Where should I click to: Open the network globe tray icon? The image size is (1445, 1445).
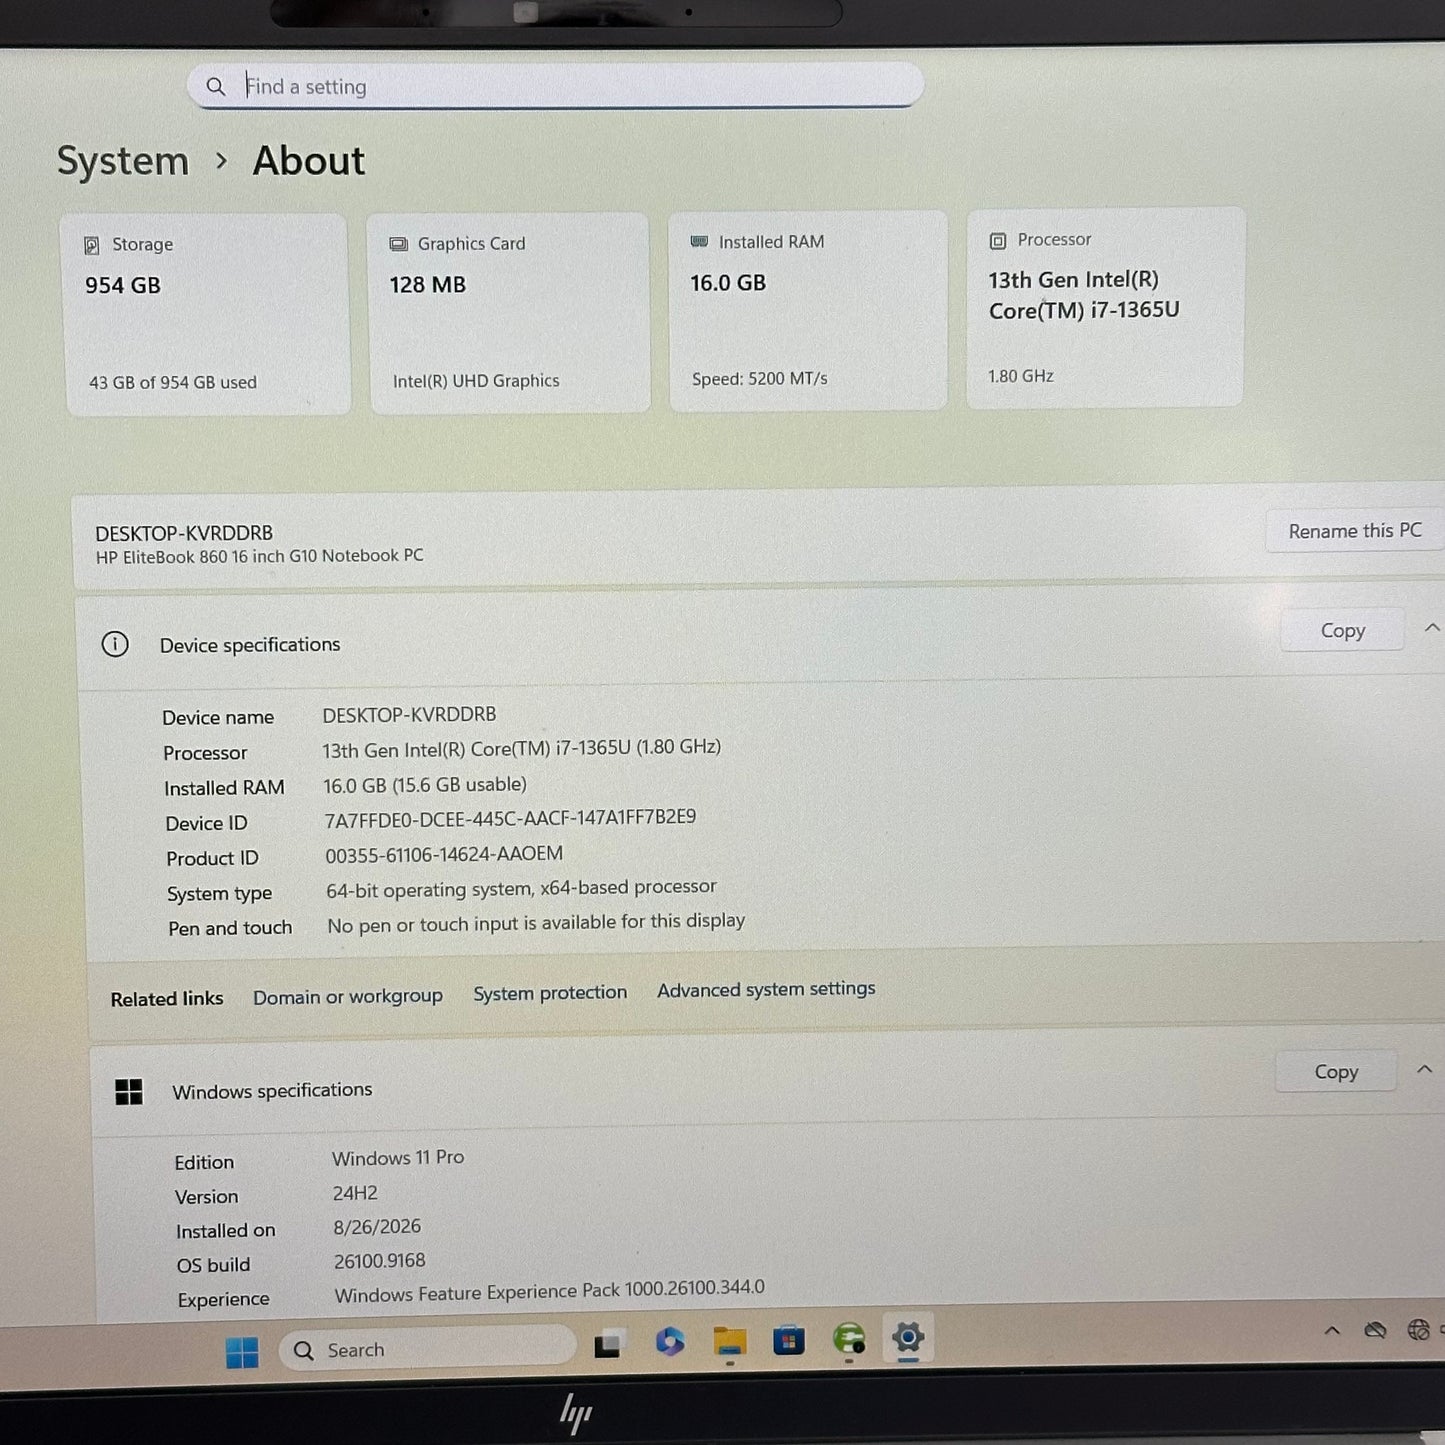tap(1418, 1329)
